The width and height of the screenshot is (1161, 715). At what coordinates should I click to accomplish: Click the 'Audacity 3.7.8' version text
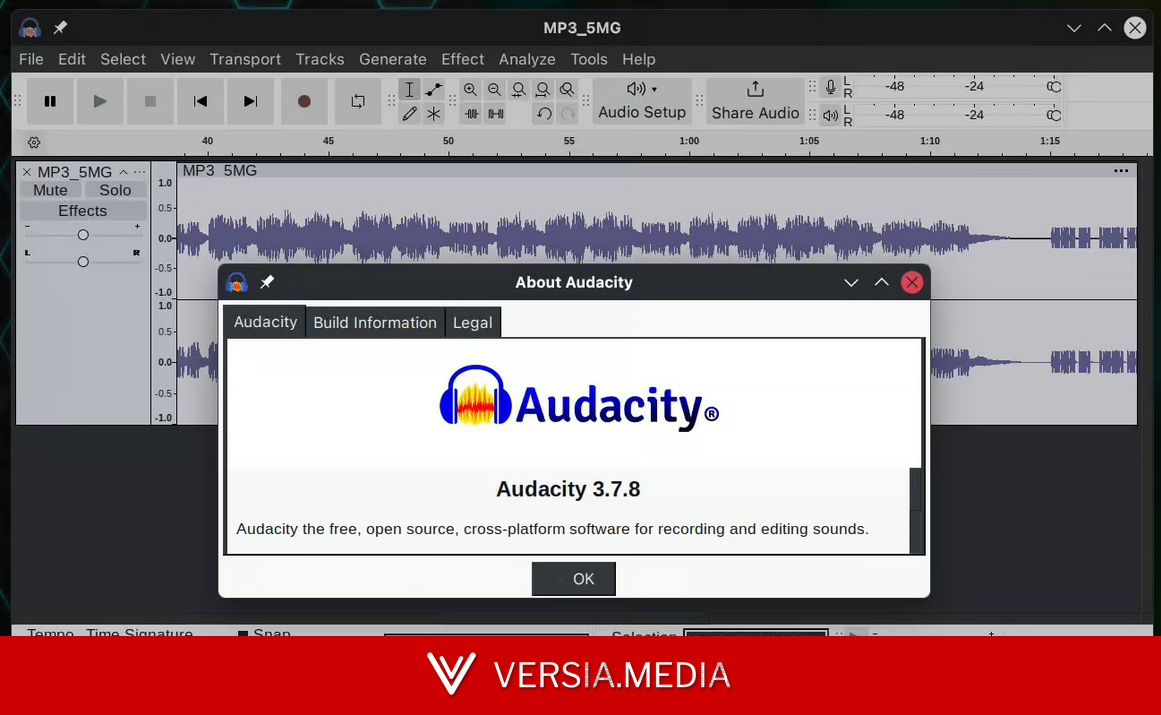(x=568, y=489)
